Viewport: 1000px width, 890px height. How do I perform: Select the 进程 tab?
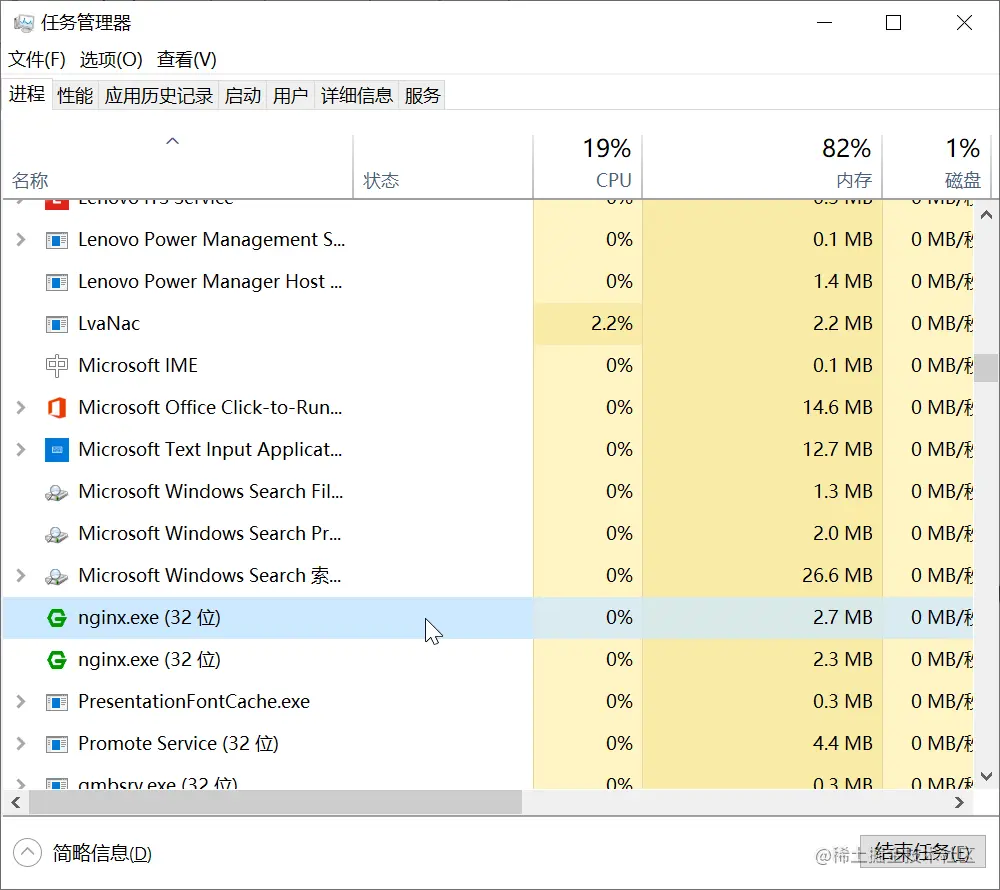click(27, 94)
